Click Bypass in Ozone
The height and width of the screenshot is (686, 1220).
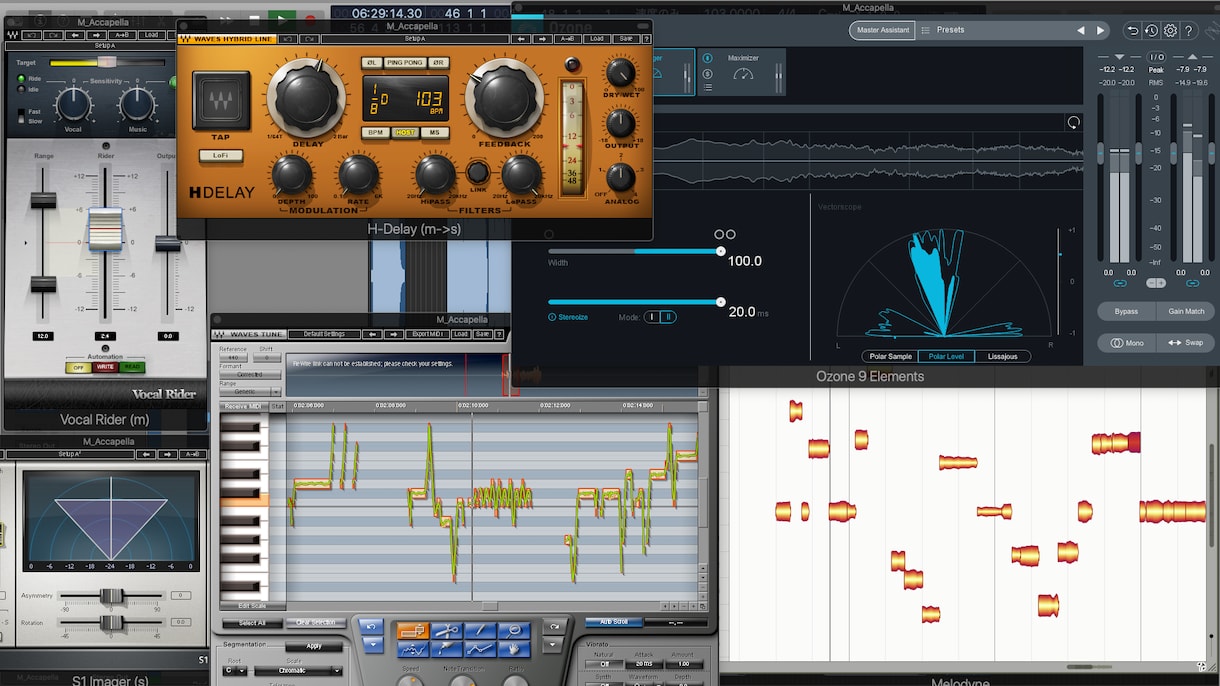(1126, 311)
